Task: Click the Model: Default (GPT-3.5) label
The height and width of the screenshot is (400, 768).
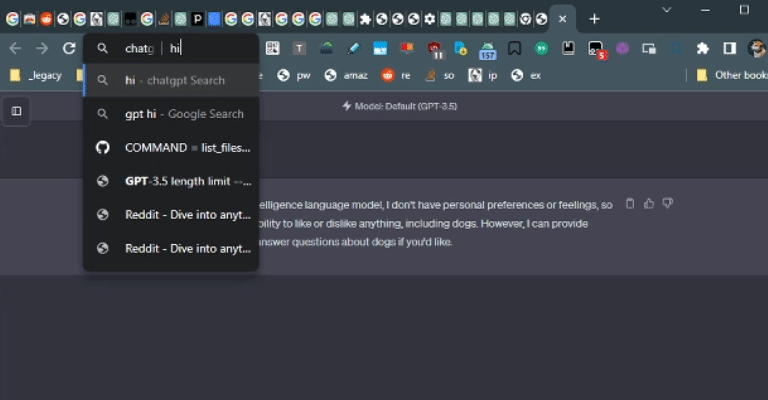Action: point(399,106)
